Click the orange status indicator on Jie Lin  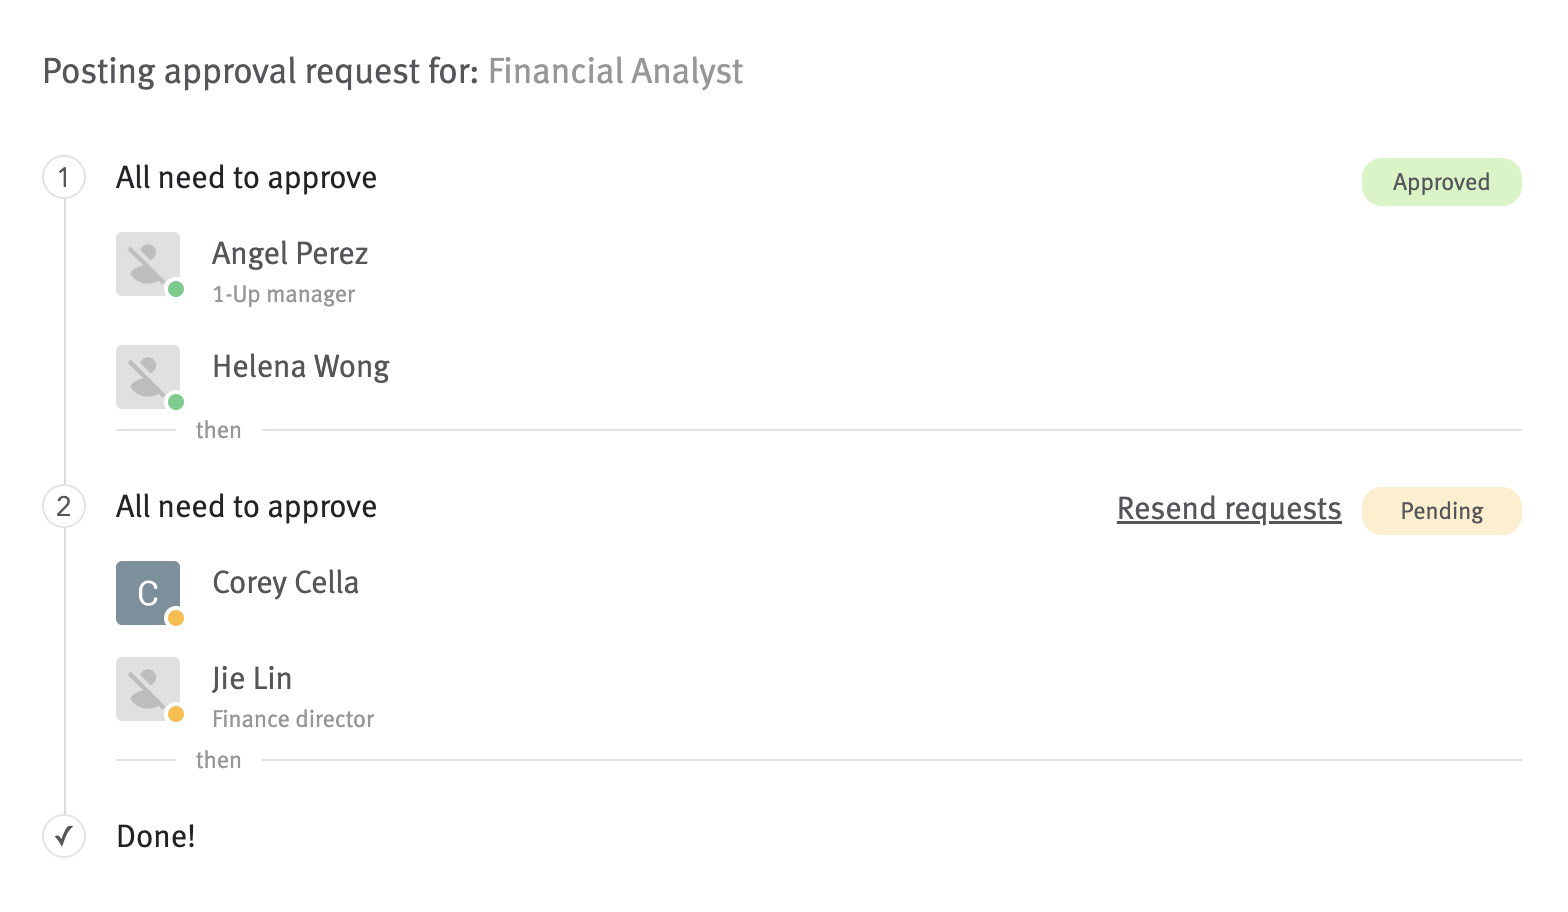coord(176,715)
